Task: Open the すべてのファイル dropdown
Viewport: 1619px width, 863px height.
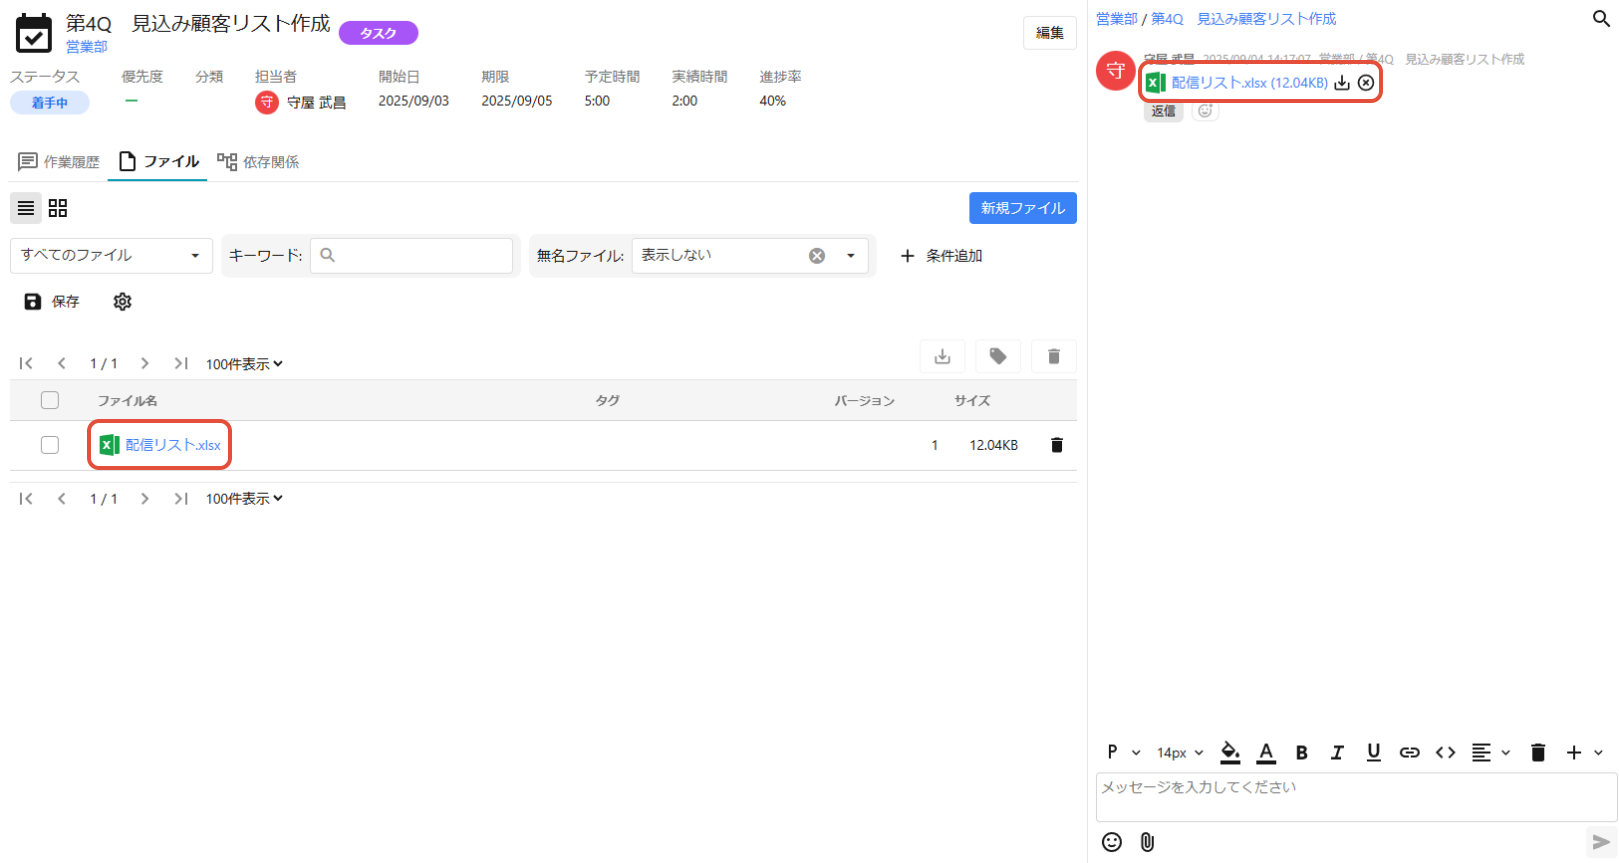Action: pyautogui.click(x=111, y=256)
